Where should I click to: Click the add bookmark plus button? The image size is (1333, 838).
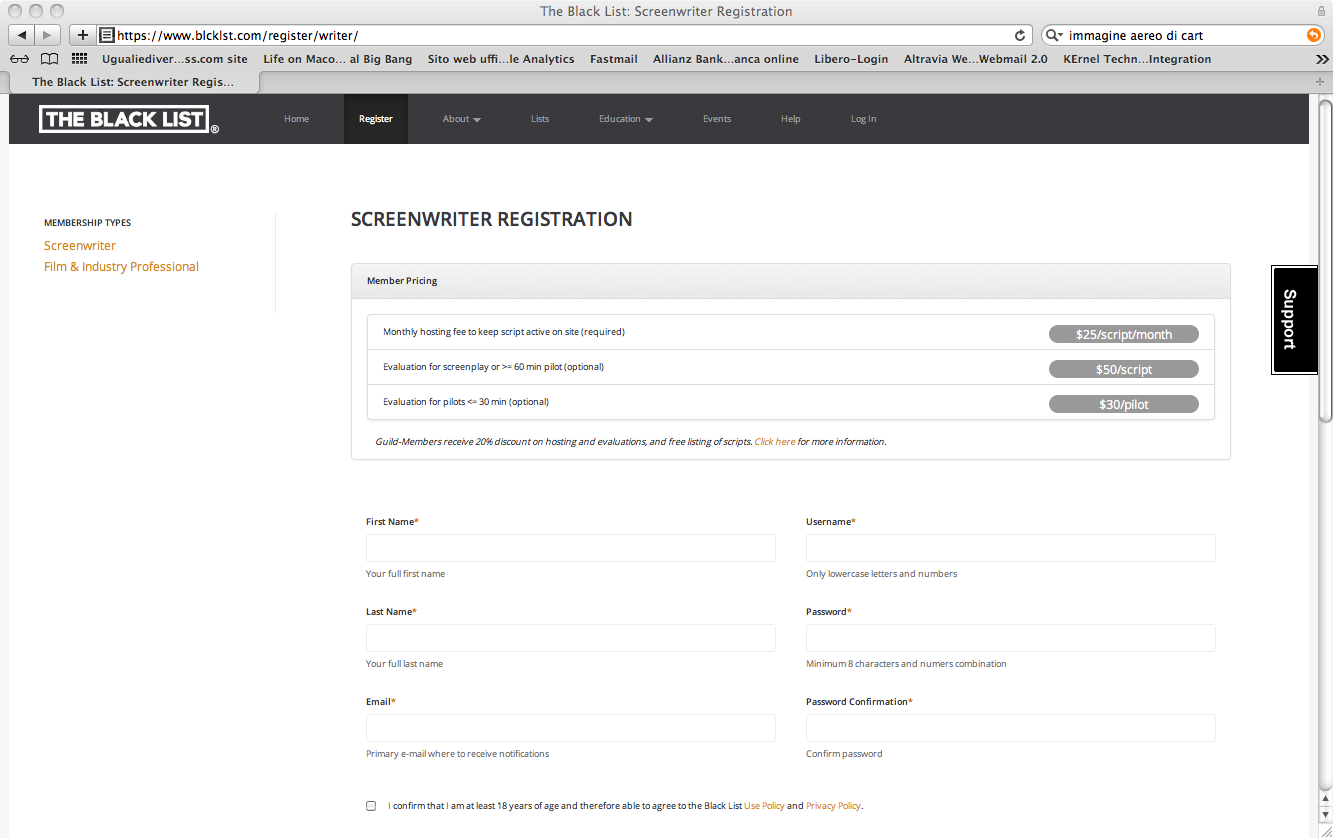click(83, 35)
